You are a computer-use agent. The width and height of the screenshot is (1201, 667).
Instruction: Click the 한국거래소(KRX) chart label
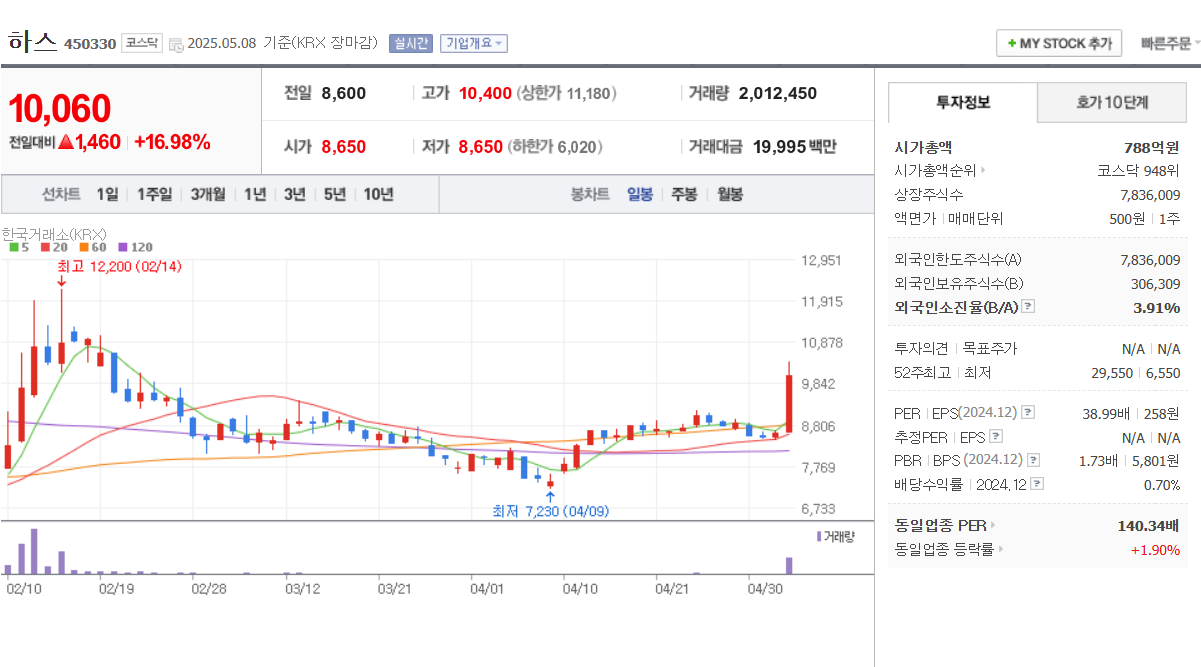click(54, 234)
